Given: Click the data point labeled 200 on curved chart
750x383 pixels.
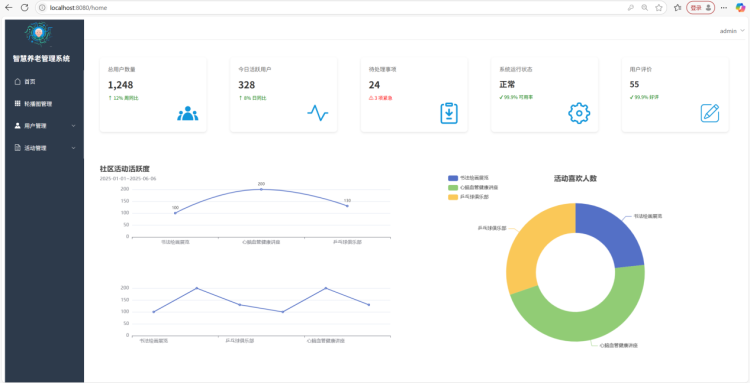Looking at the screenshot, I should (x=261, y=189).
